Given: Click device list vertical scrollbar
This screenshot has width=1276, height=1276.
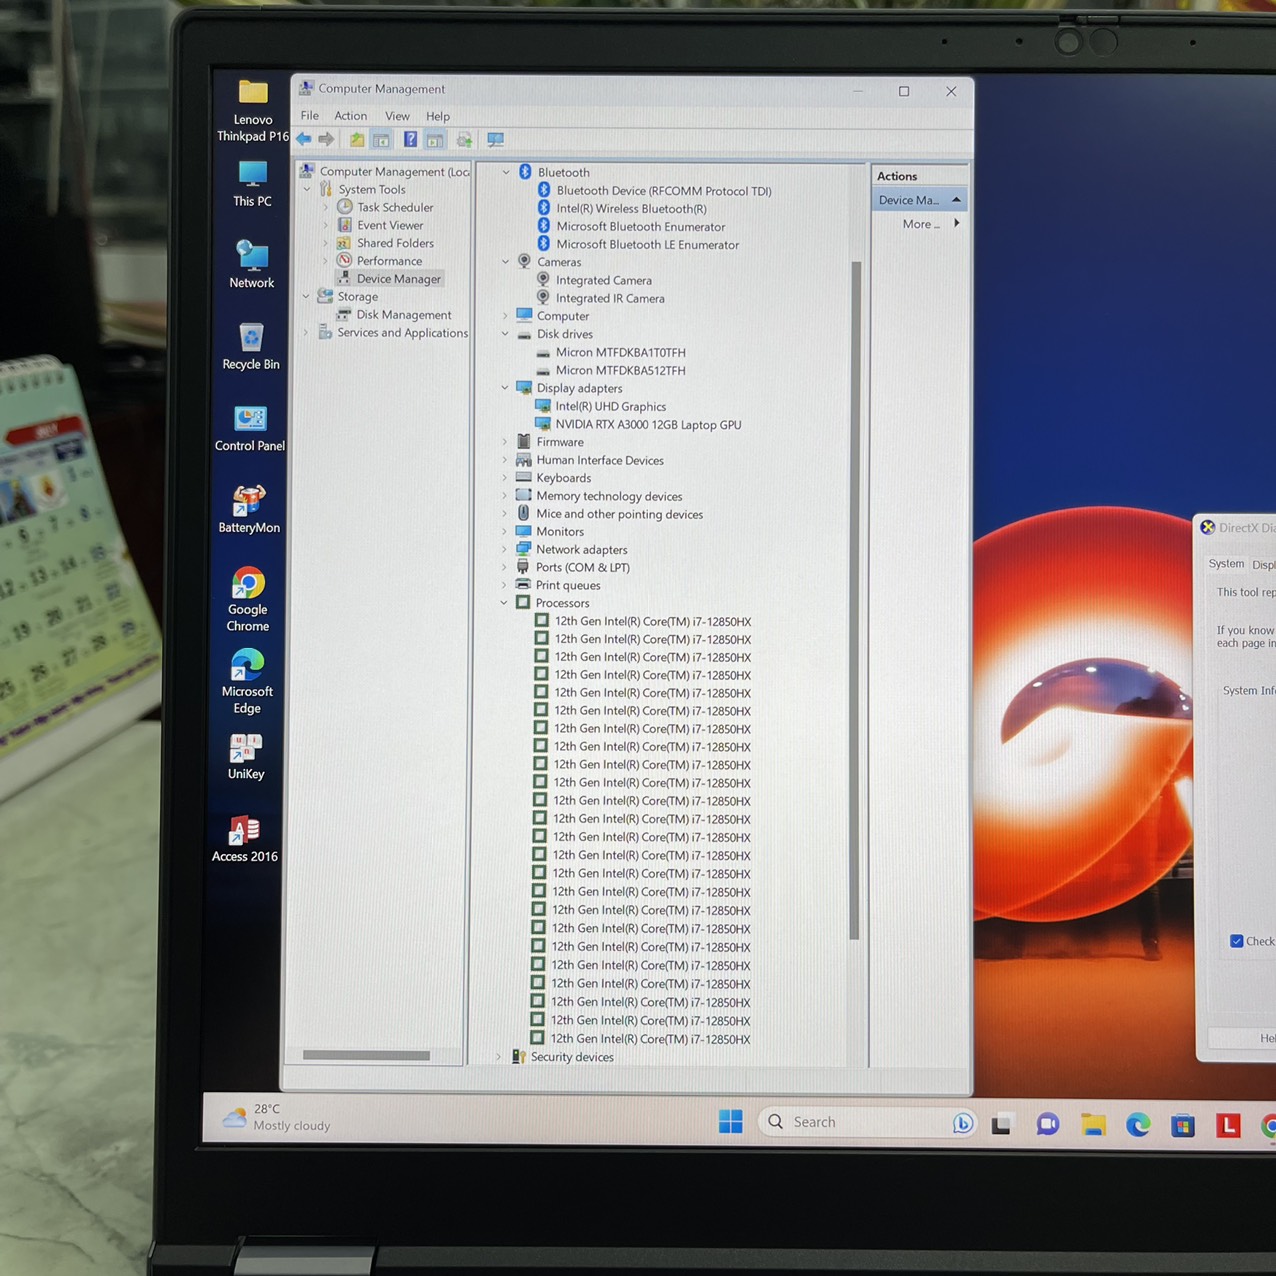Looking at the screenshot, I should pos(855,600).
